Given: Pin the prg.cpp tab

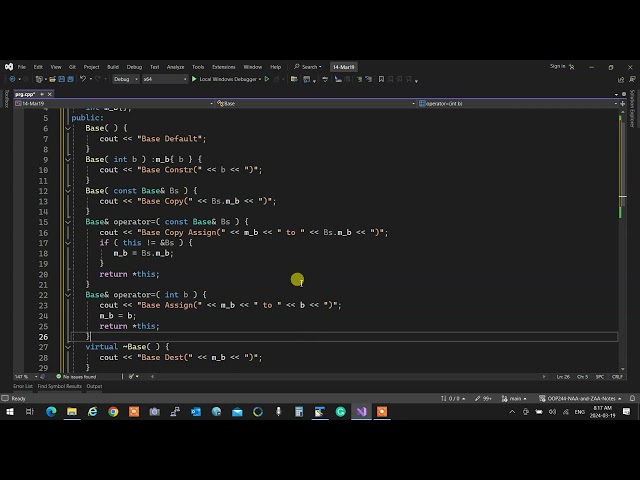Looking at the screenshot, I should 42,94.
